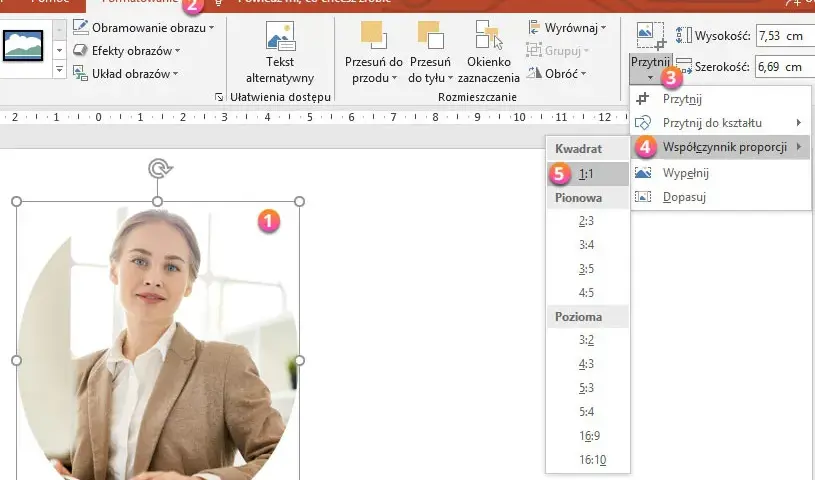Open Efekty obrazów picture effects menu

(x=127, y=51)
